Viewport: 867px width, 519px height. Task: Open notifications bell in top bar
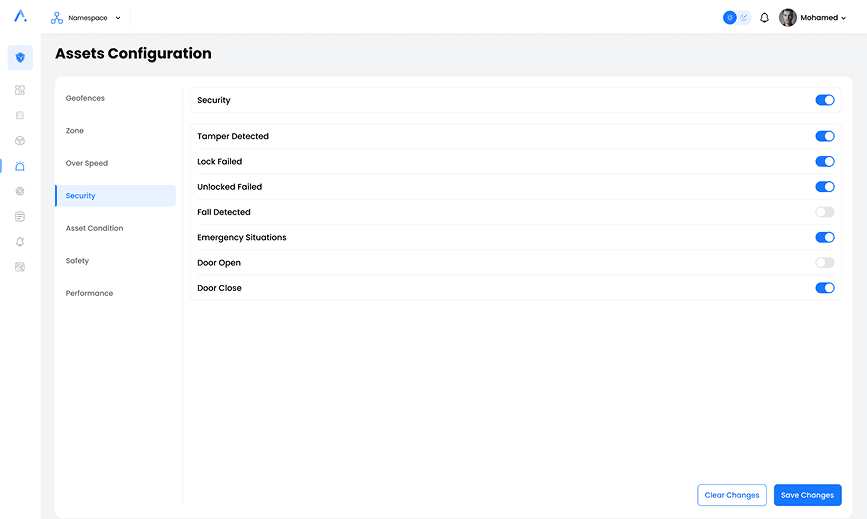[x=765, y=18]
